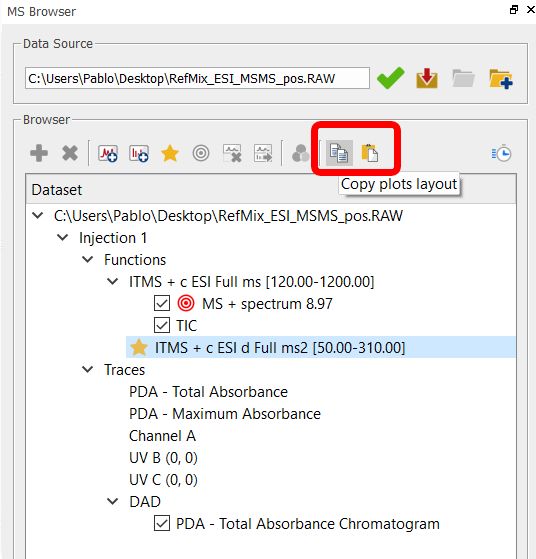536x559 pixels.
Task: Click the Copy plots layout icon
Action: point(339,153)
